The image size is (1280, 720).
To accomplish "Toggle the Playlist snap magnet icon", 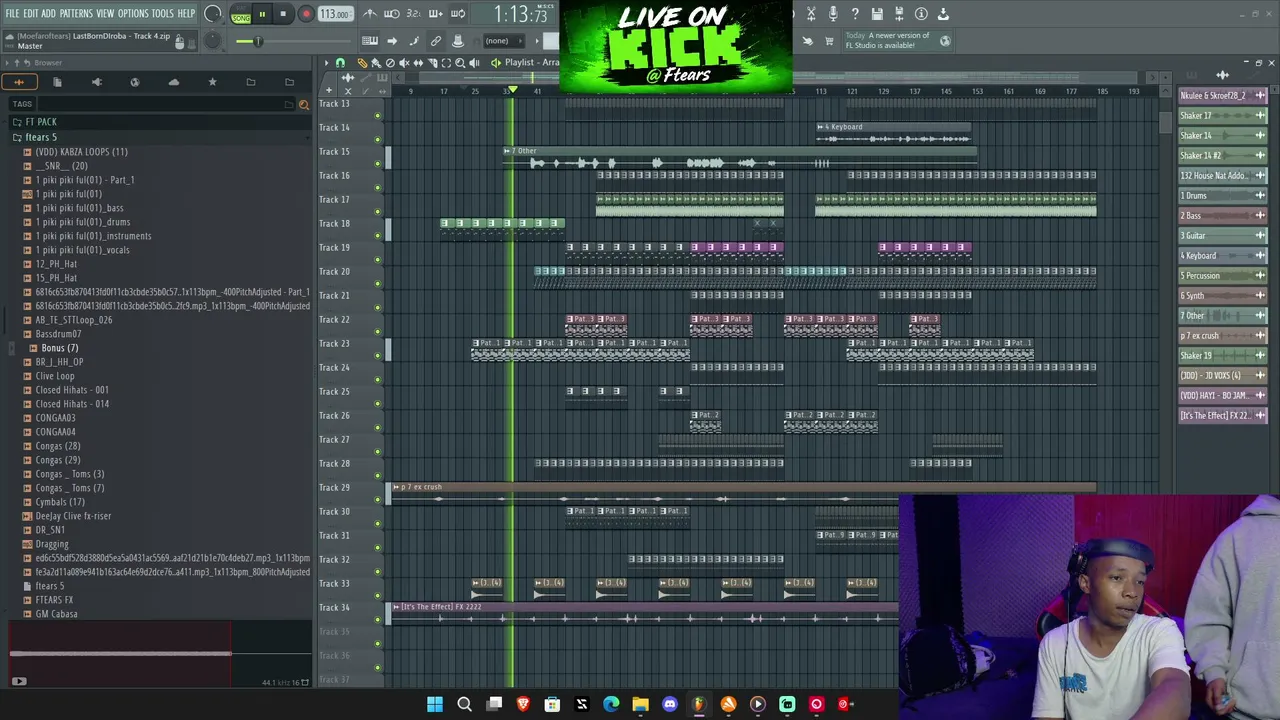I will [340, 63].
